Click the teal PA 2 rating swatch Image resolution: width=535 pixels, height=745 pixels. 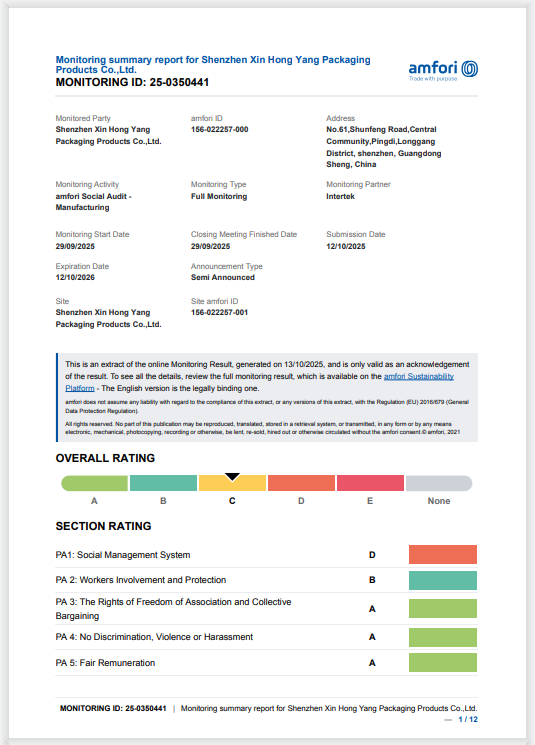click(443, 580)
